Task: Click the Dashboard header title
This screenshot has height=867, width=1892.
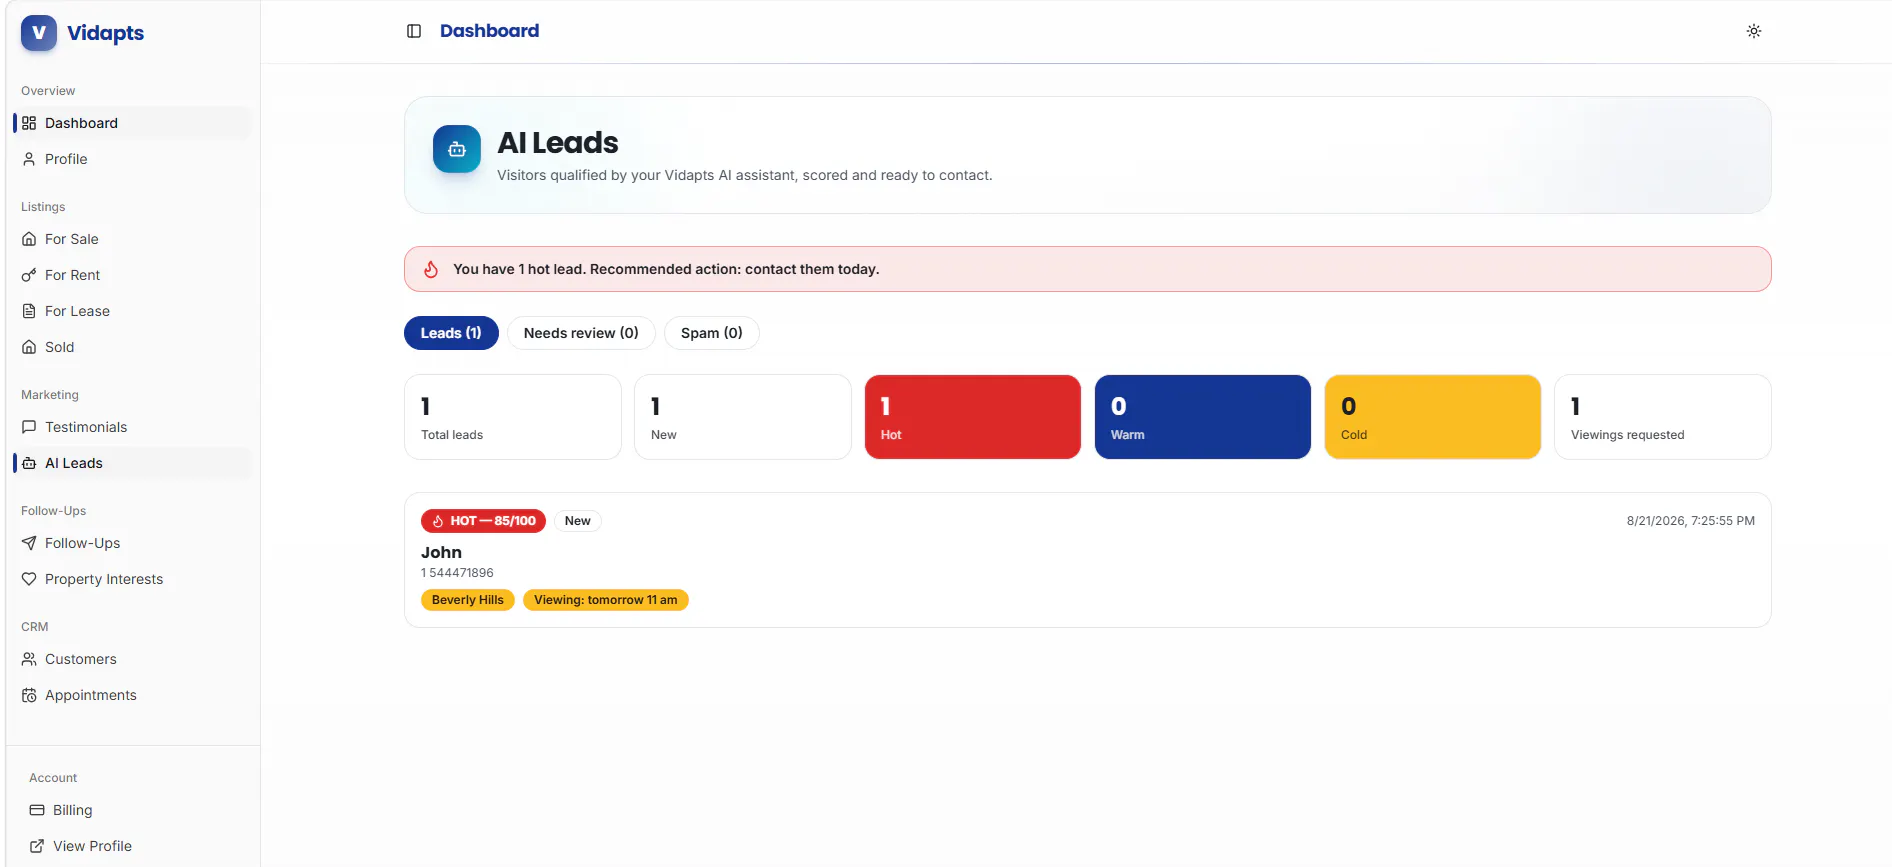Action: pos(489,31)
